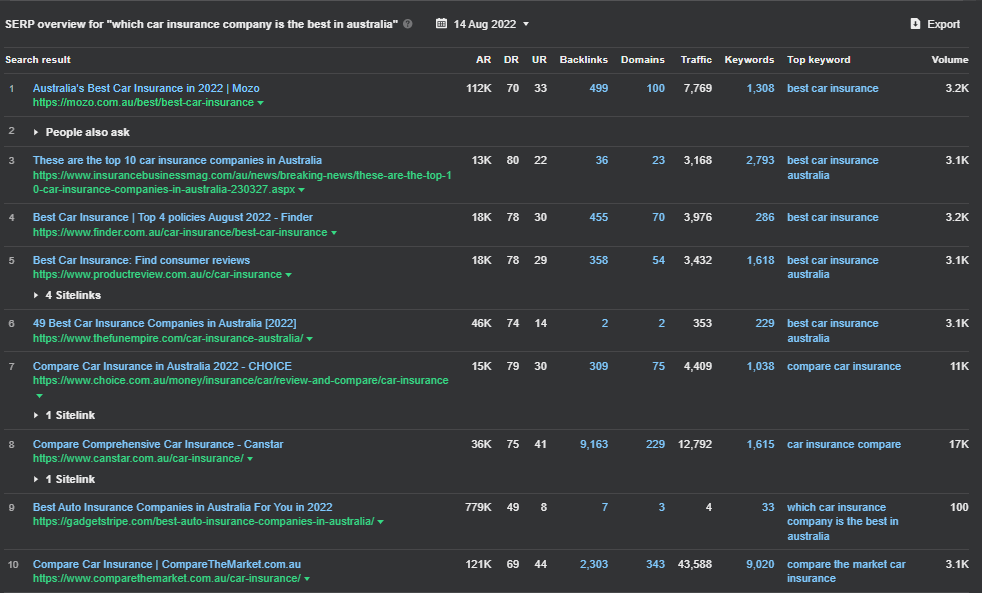Screen dimensions: 982x593
Task: Open the caret menu after the productreview.com.au URL
Action: coord(288,275)
